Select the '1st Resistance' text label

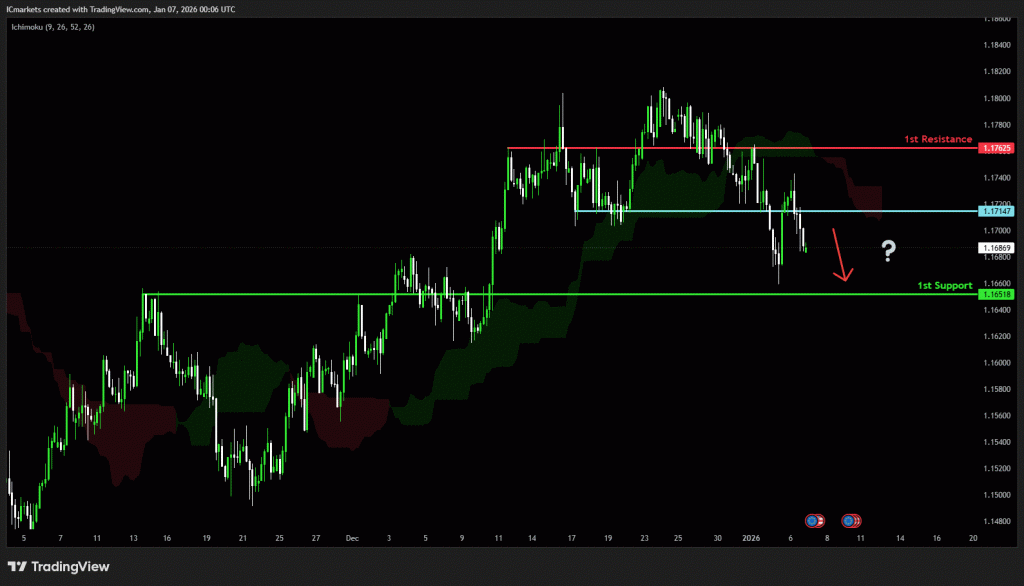[x=936, y=139]
